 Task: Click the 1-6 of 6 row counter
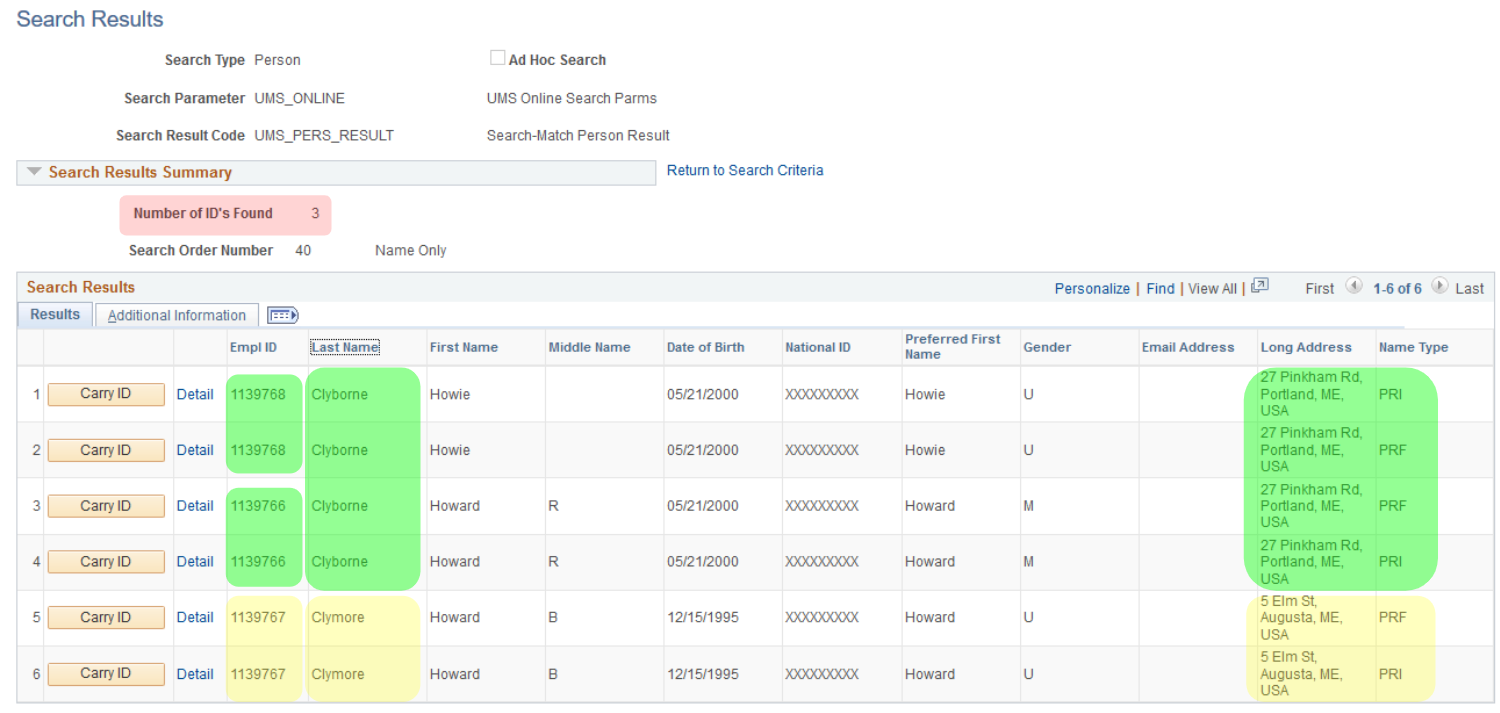[1397, 288]
